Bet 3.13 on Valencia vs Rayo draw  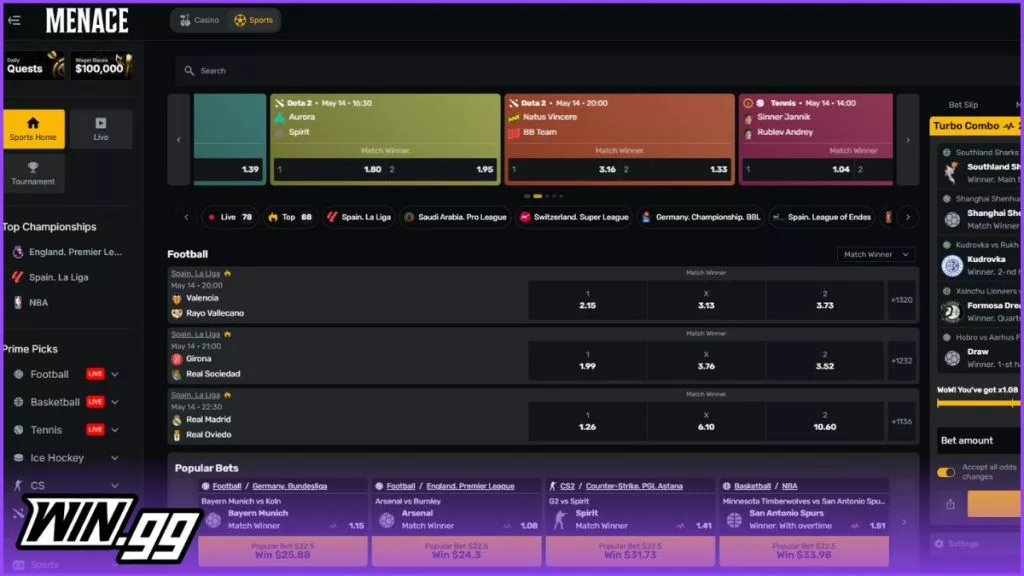706,300
